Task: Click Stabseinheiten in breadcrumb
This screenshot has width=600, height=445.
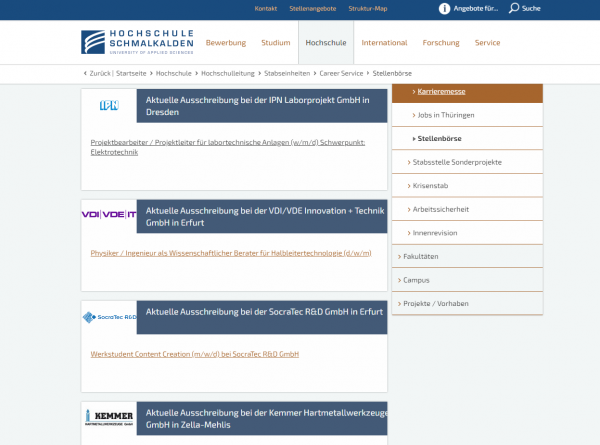Action: coord(287,73)
